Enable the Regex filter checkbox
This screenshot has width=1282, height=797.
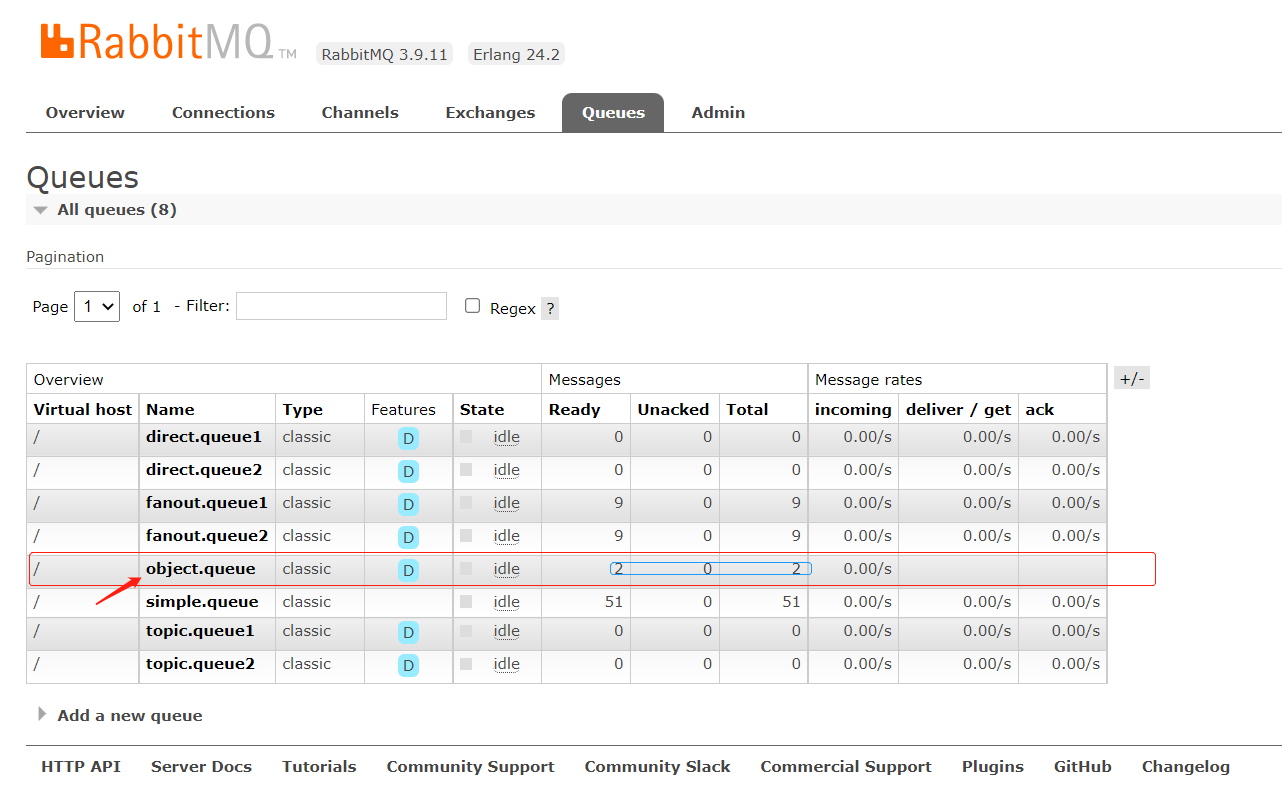pyautogui.click(x=473, y=306)
